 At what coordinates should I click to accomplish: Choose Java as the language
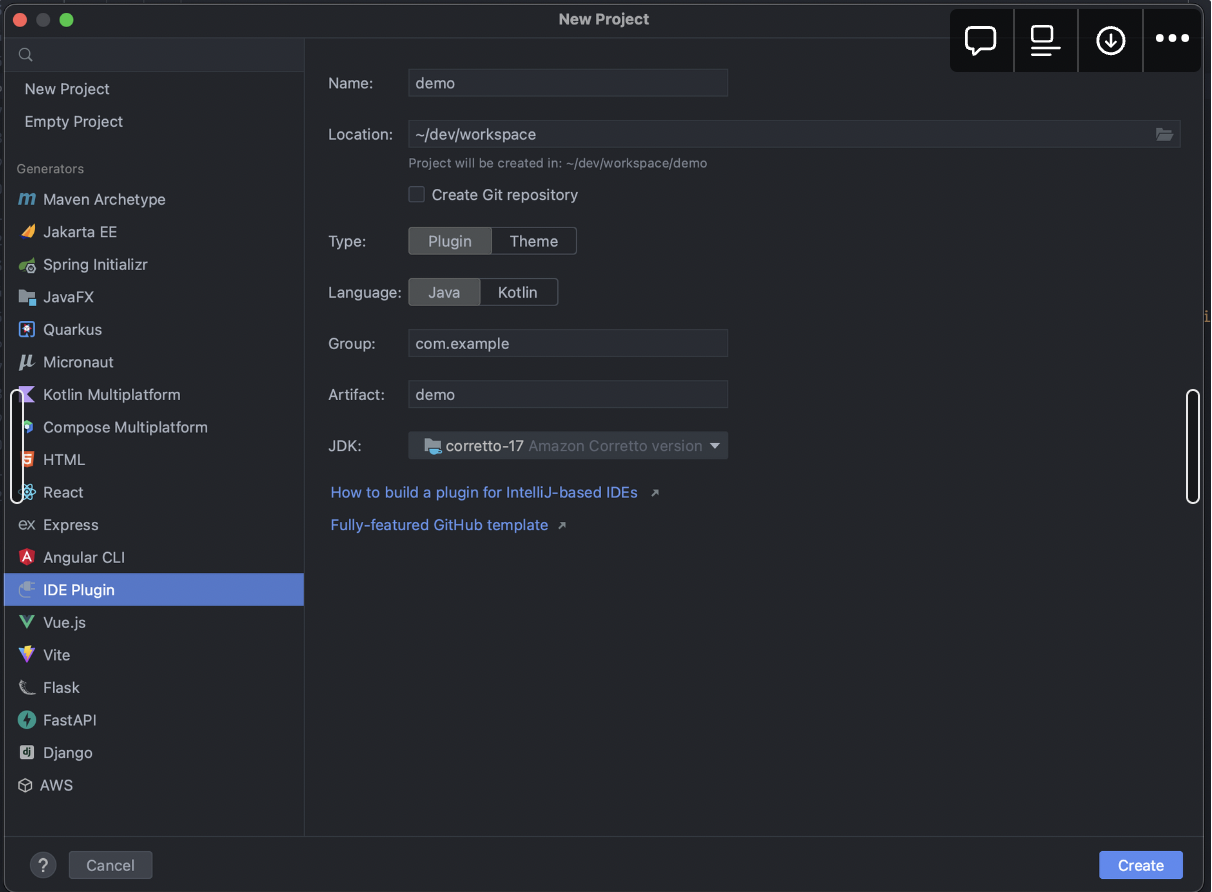(444, 292)
